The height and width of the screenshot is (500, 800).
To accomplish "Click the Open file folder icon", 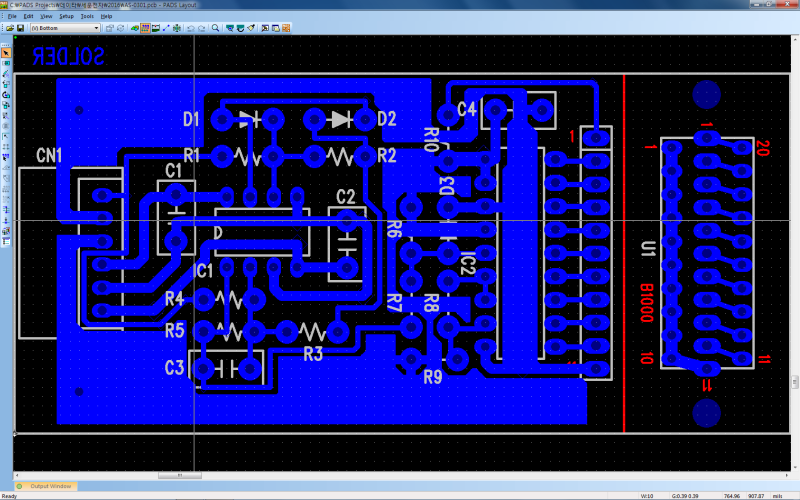I will 10,28.
